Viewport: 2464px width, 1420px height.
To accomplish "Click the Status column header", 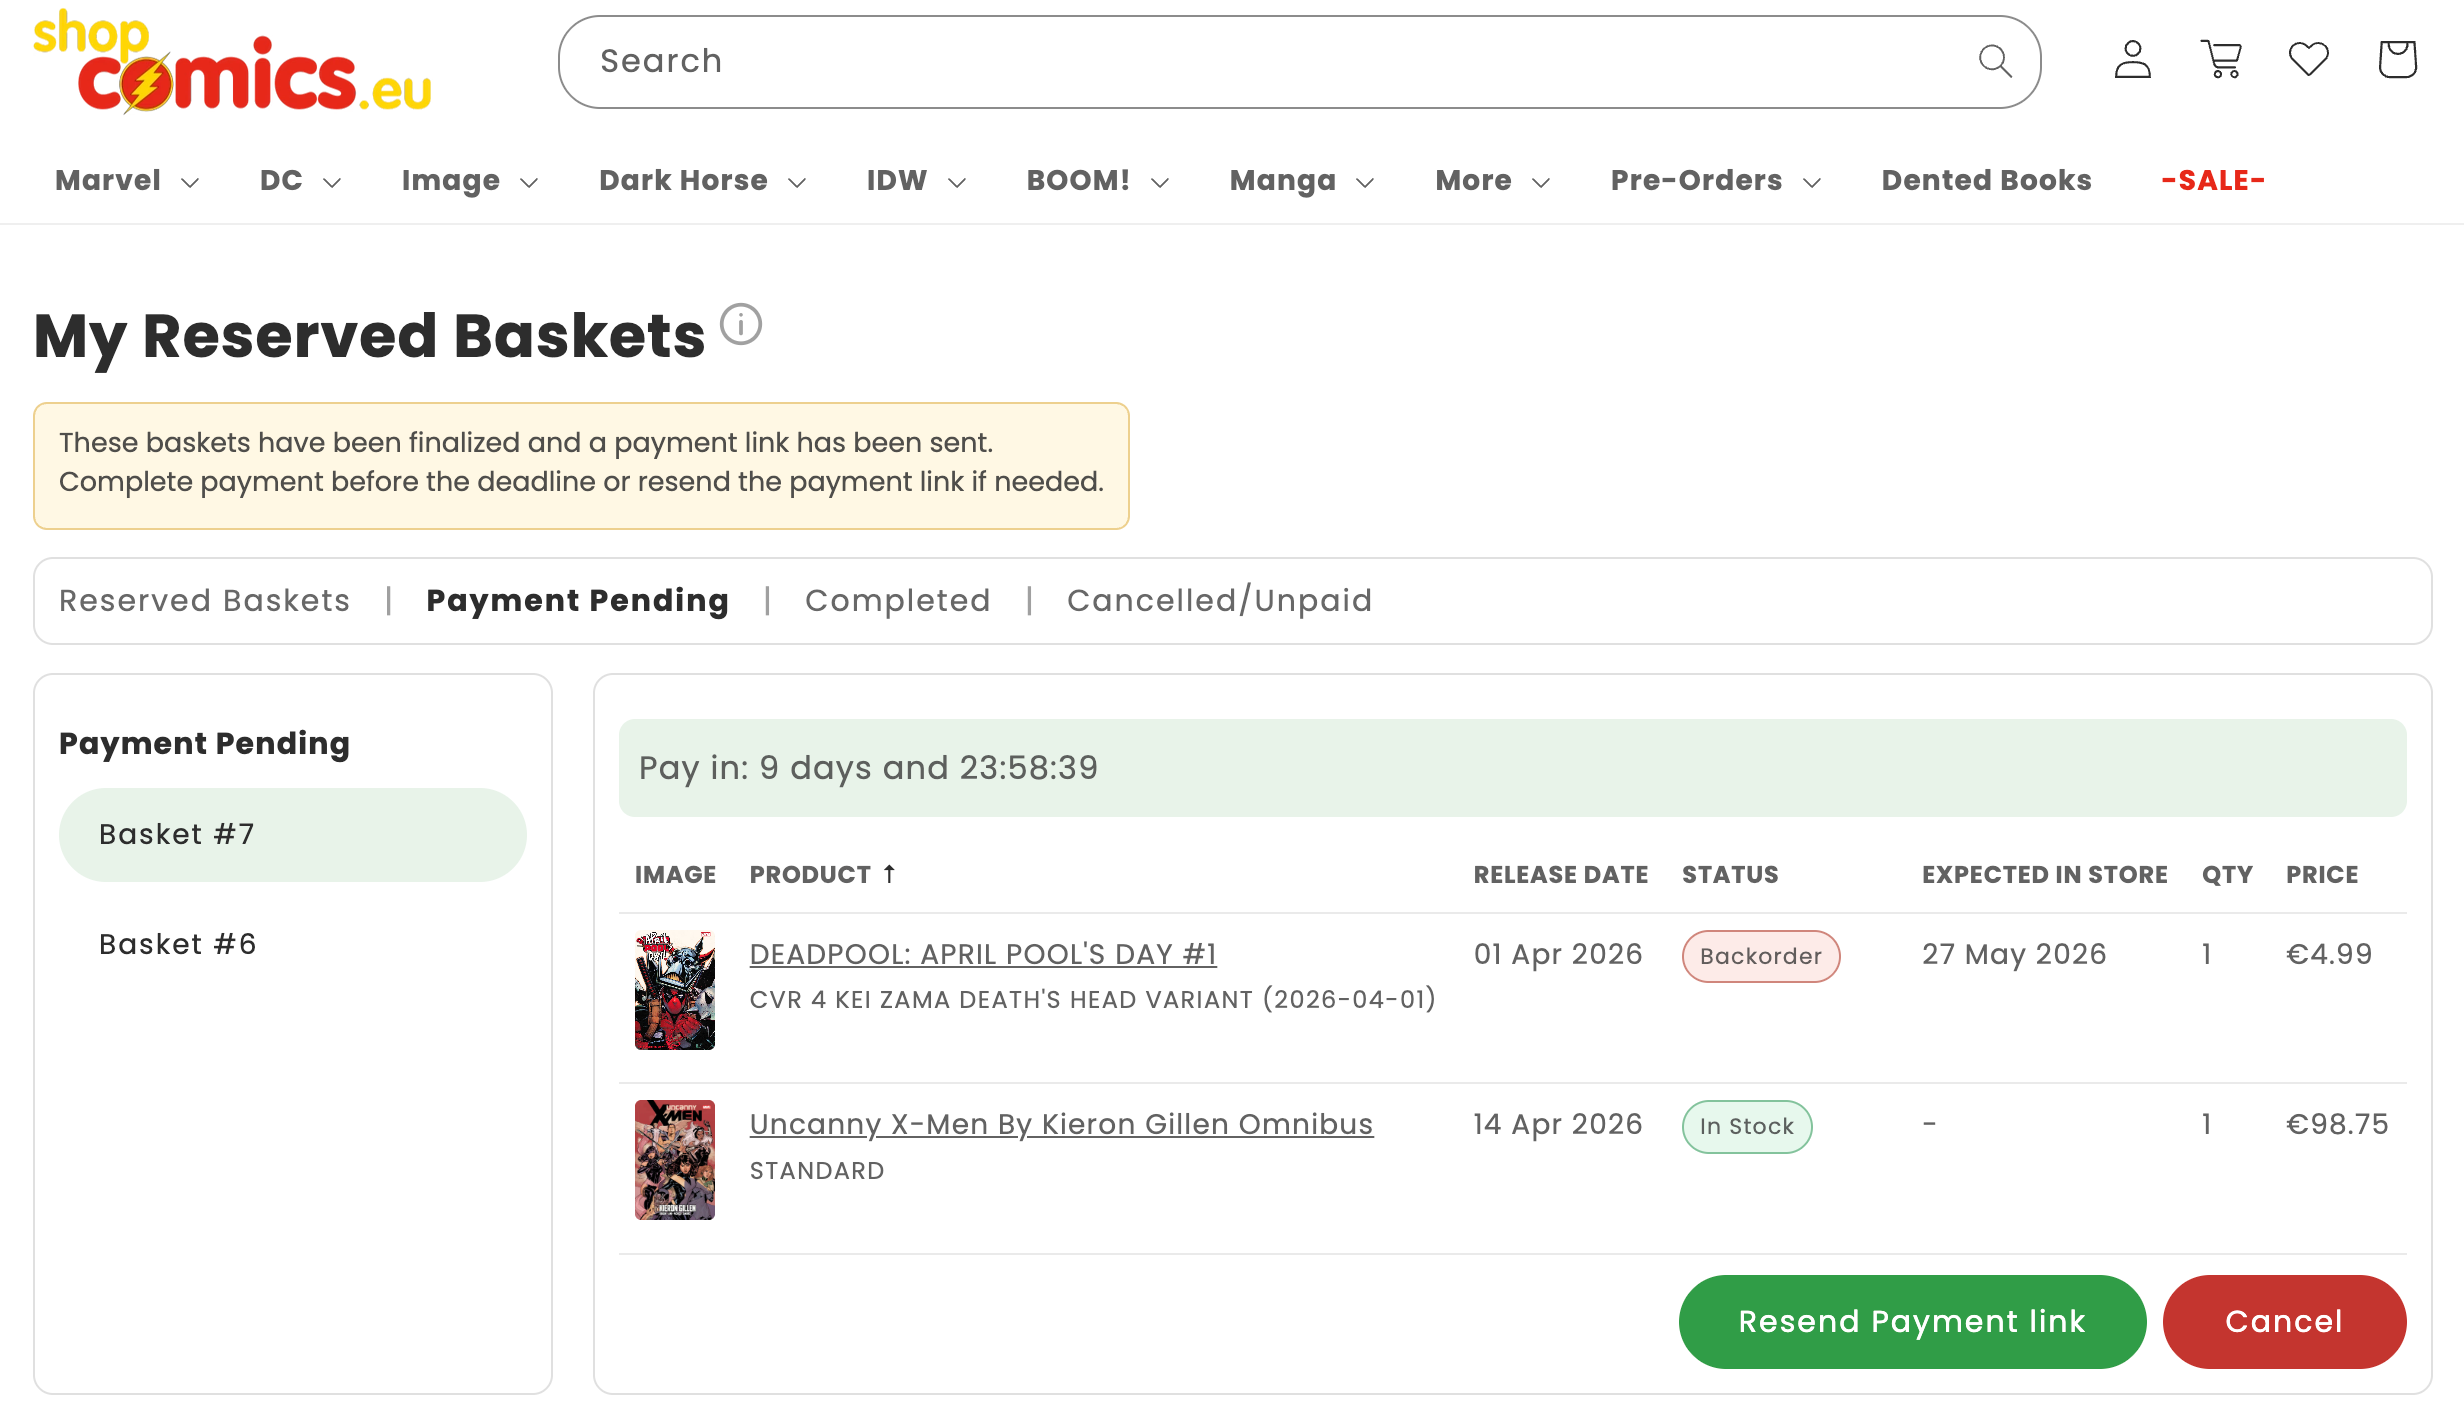I will coord(1730,875).
